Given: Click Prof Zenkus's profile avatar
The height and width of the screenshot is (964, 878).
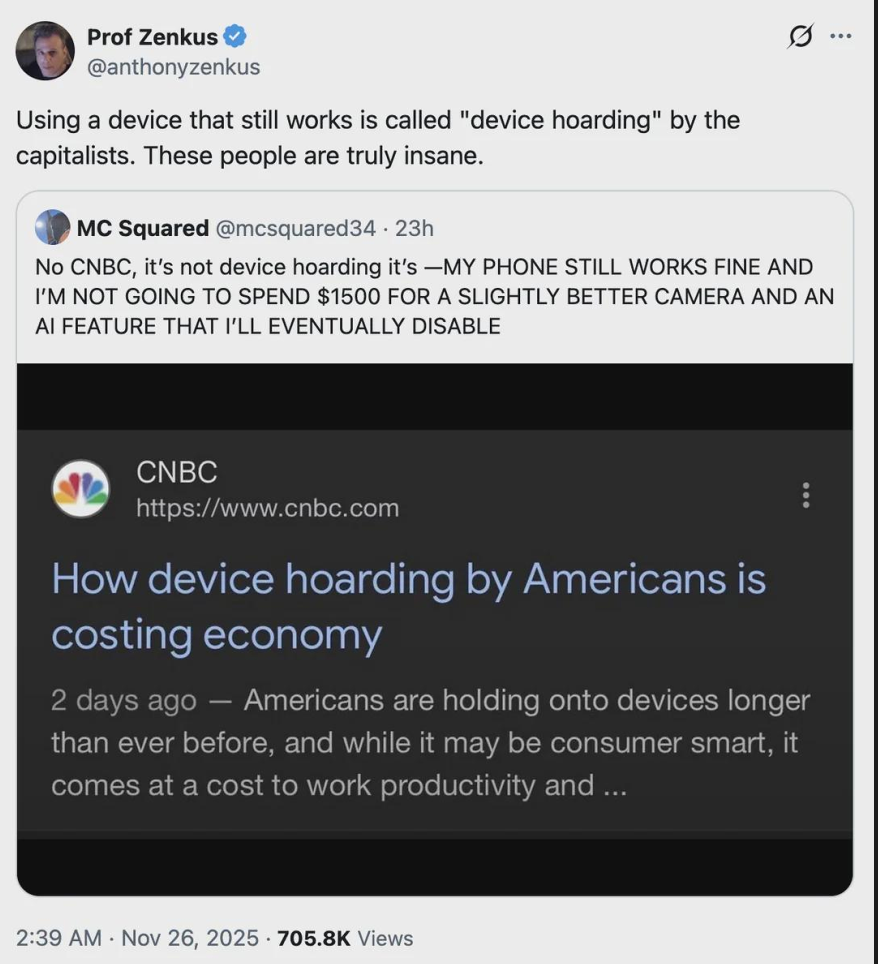Looking at the screenshot, I should pyautogui.click(x=45, y=51).
